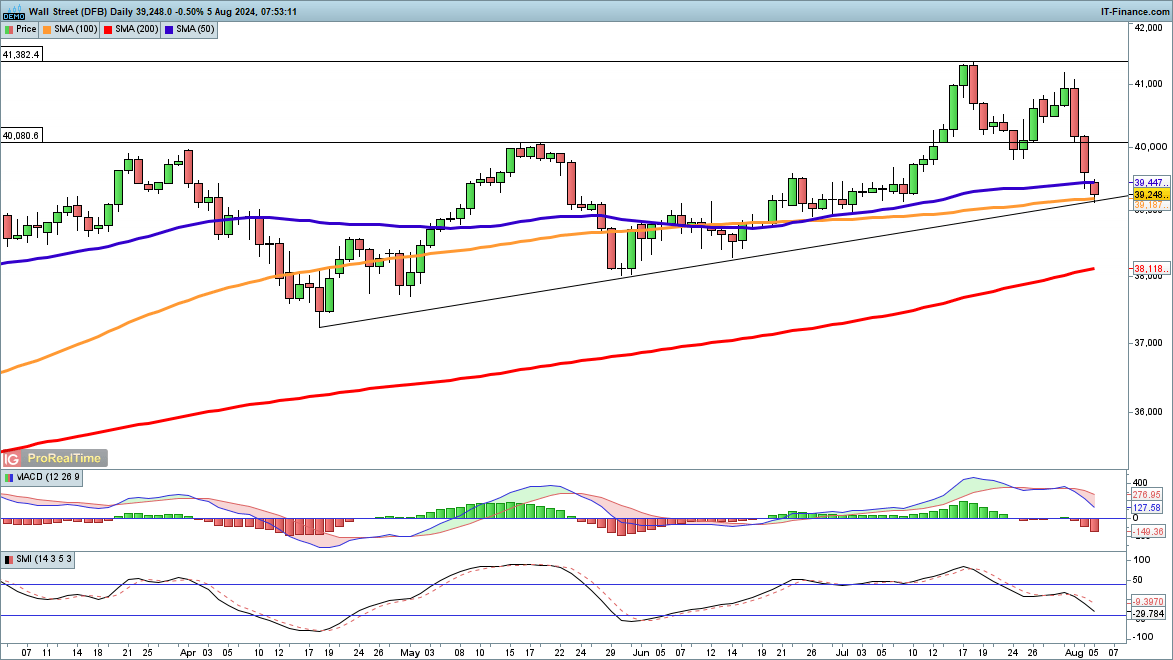Image resolution: width=1173 pixels, height=660 pixels.
Task: Open the Price legend label
Action: coord(29,30)
